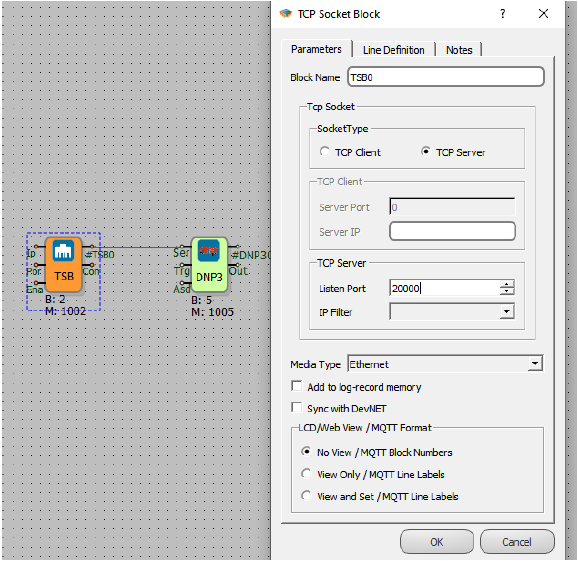The height and width of the screenshot is (561, 578).
Task: Enable Add to log-record memory checkbox
Action: tap(296, 386)
